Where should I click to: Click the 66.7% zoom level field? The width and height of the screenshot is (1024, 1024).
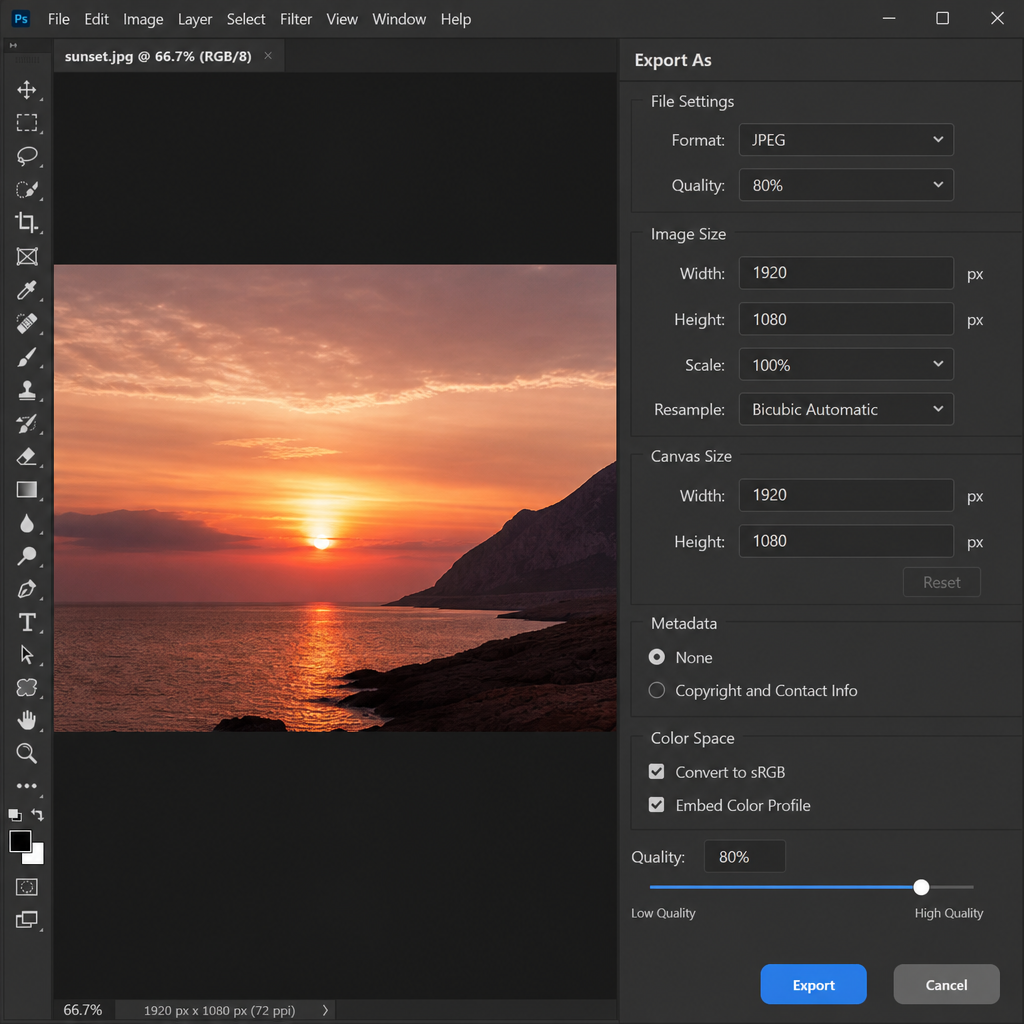[x=83, y=1010]
